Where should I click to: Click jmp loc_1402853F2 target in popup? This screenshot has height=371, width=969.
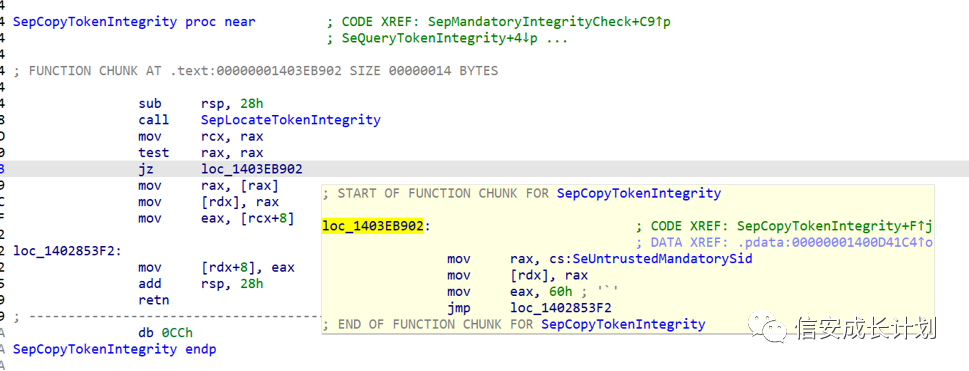coord(561,308)
